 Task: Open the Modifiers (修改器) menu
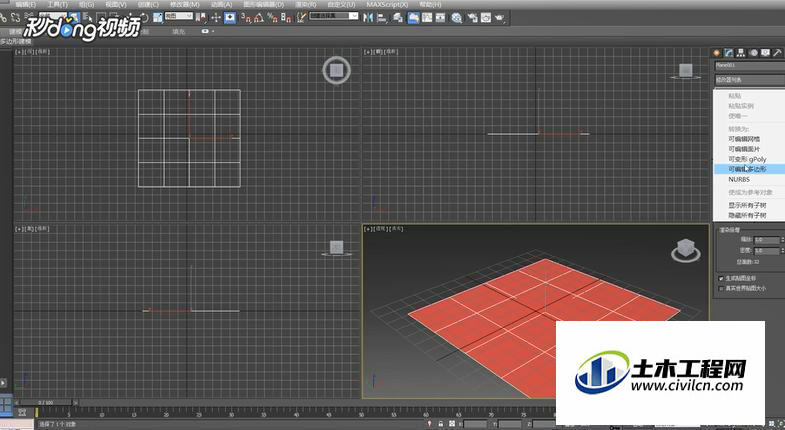pos(184,5)
